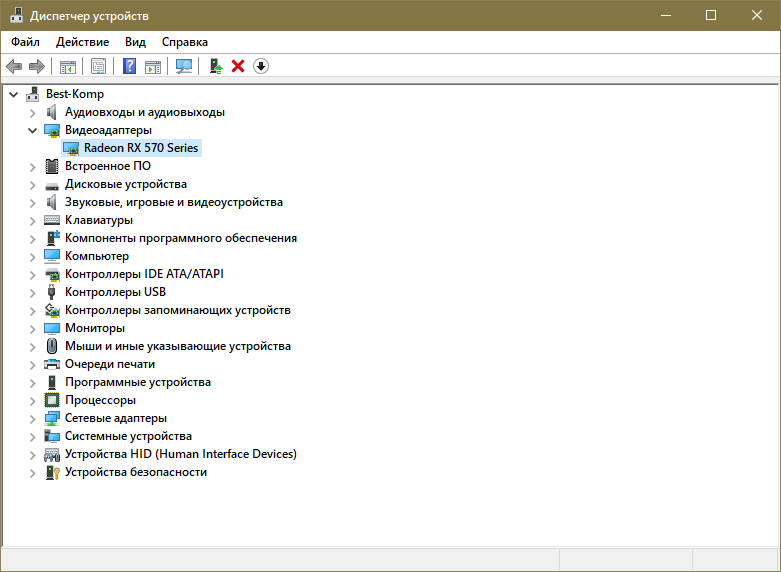Click the Устройства безопасности key icon
This screenshot has height=572, width=781.
point(52,472)
